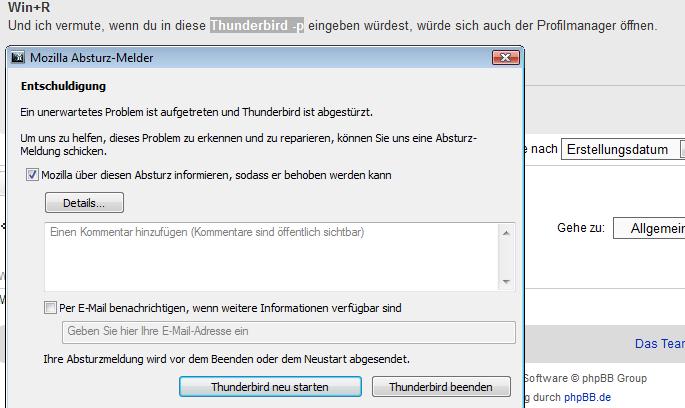Enable 'Per E-Mail benachrichtigen' checkbox

coord(50,308)
